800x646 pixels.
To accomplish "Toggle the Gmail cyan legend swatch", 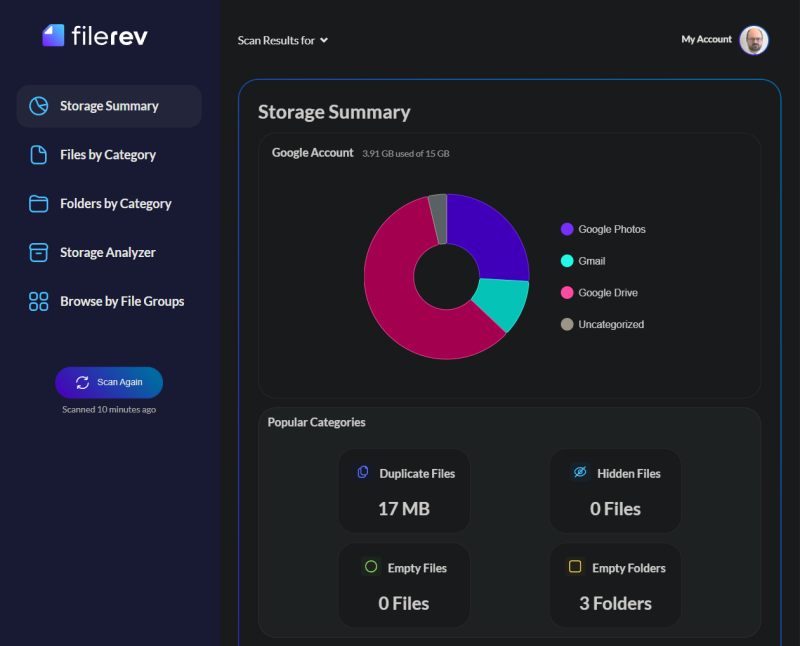I will point(567,261).
